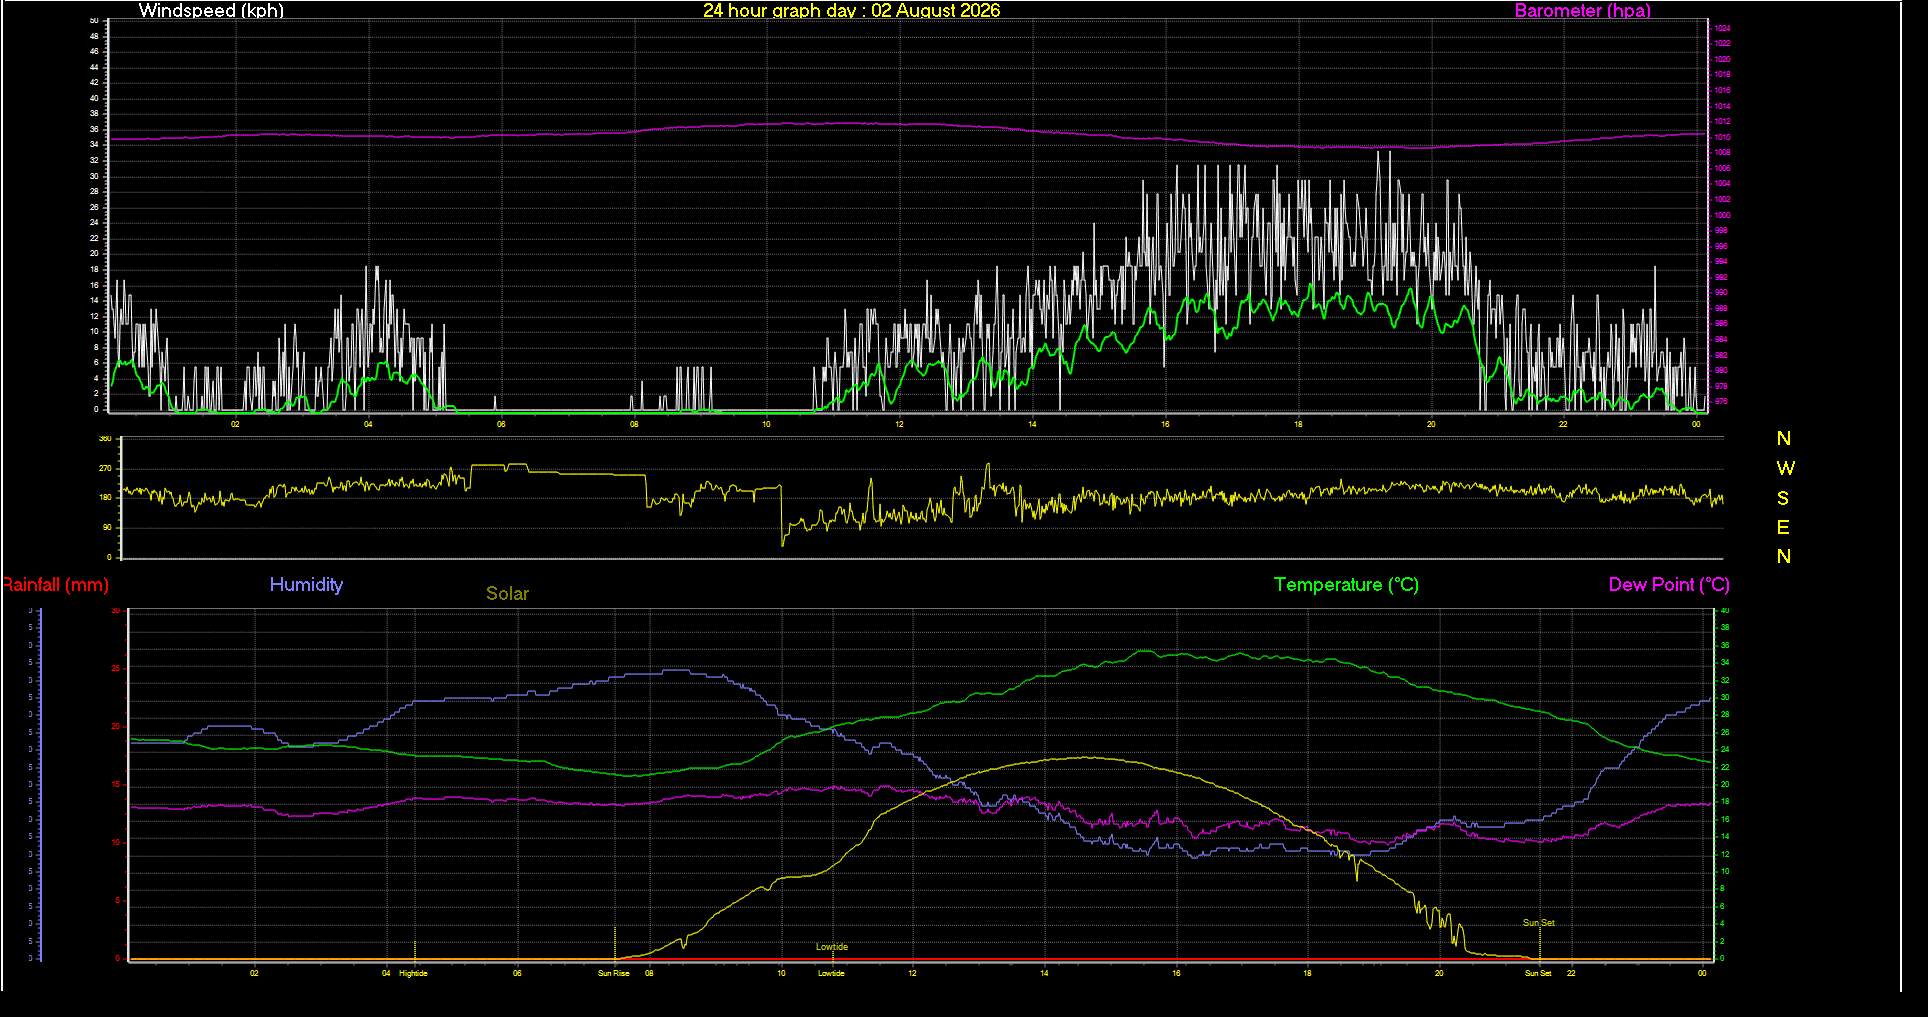Click the '270' wind direction axis value
This screenshot has height=1017, width=1928.
(105, 468)
